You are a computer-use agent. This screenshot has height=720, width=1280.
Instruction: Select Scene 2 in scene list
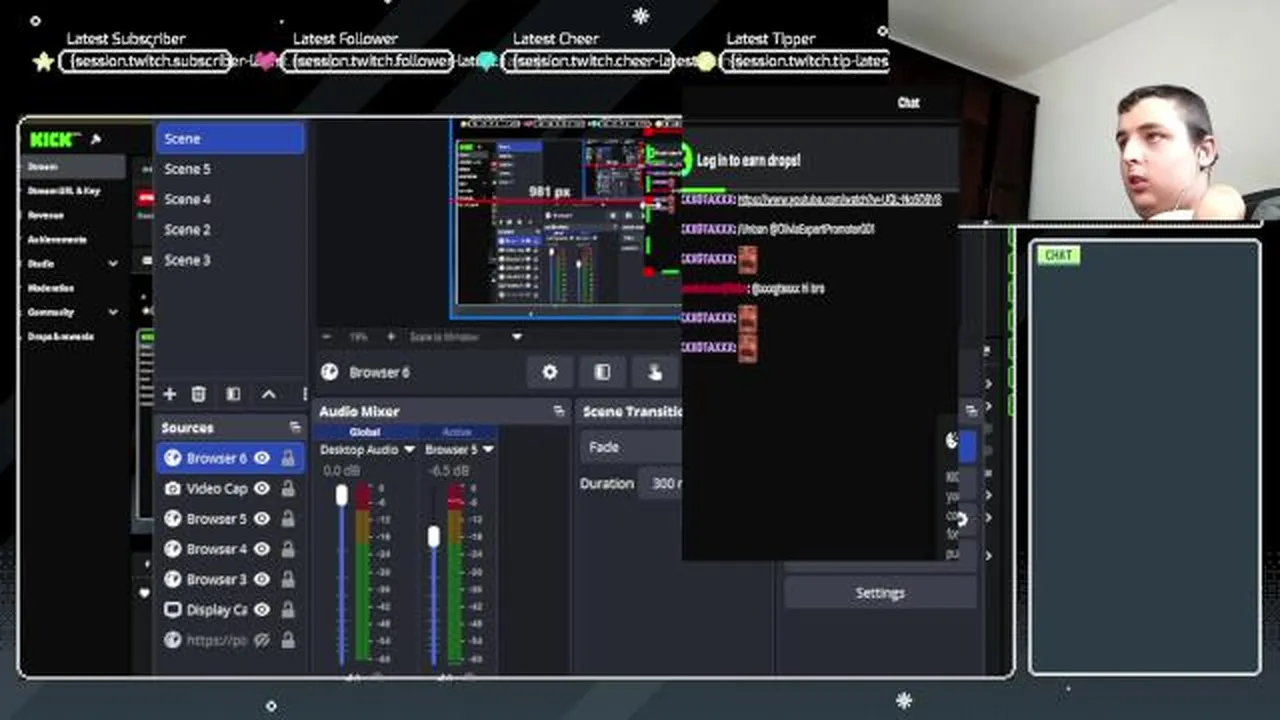[230, 229]
